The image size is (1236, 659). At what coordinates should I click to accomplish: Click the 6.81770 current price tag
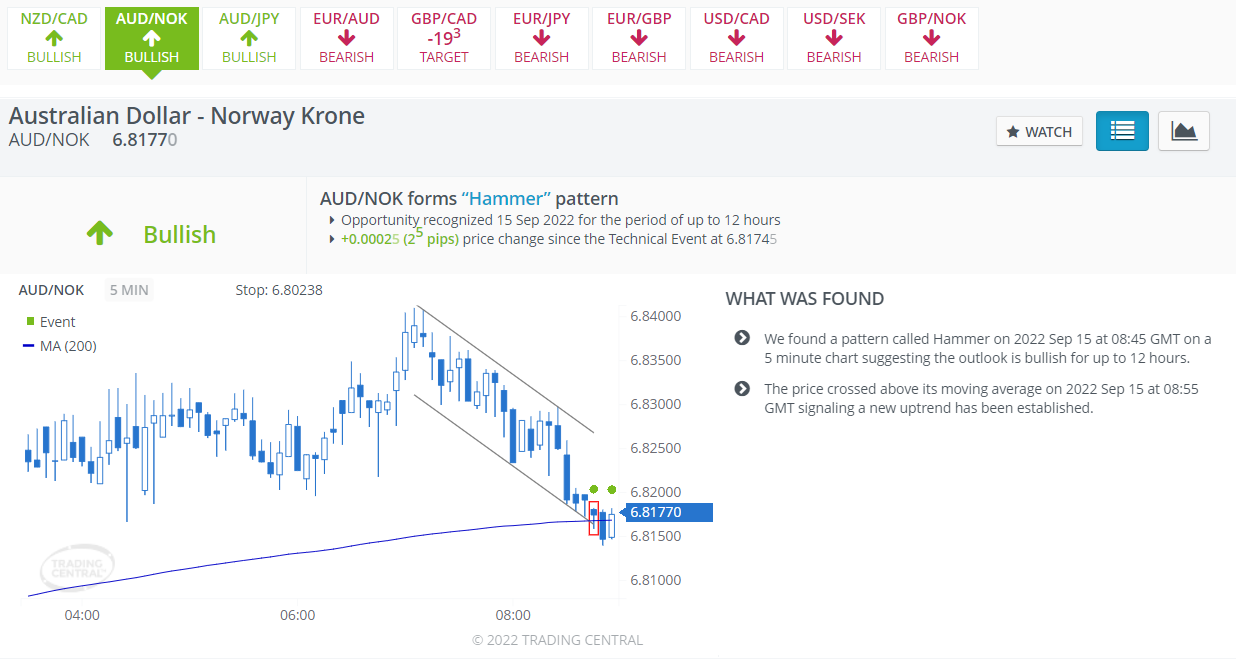668,512
